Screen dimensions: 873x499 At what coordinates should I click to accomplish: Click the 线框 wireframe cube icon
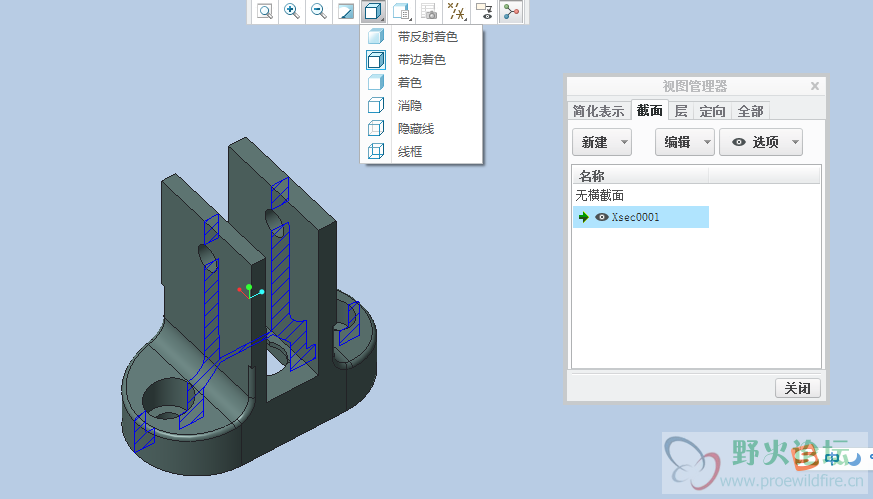coord(376,151)
